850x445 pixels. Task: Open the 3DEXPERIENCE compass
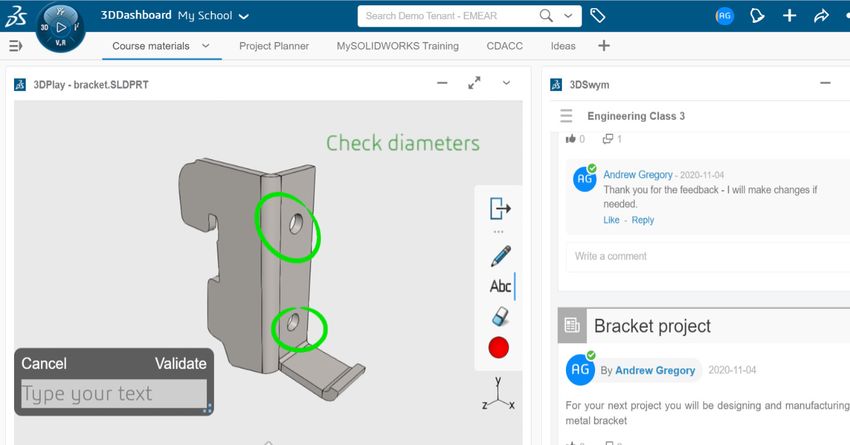tap(61, 27)
